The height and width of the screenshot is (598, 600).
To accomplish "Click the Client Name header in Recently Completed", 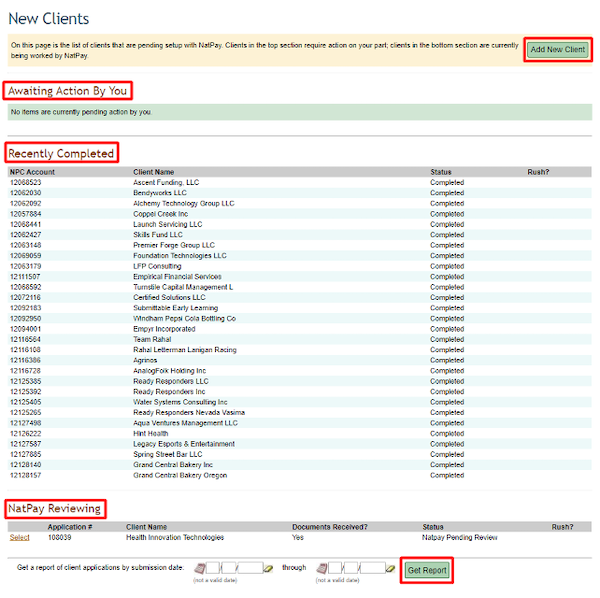I will (153, 172).
